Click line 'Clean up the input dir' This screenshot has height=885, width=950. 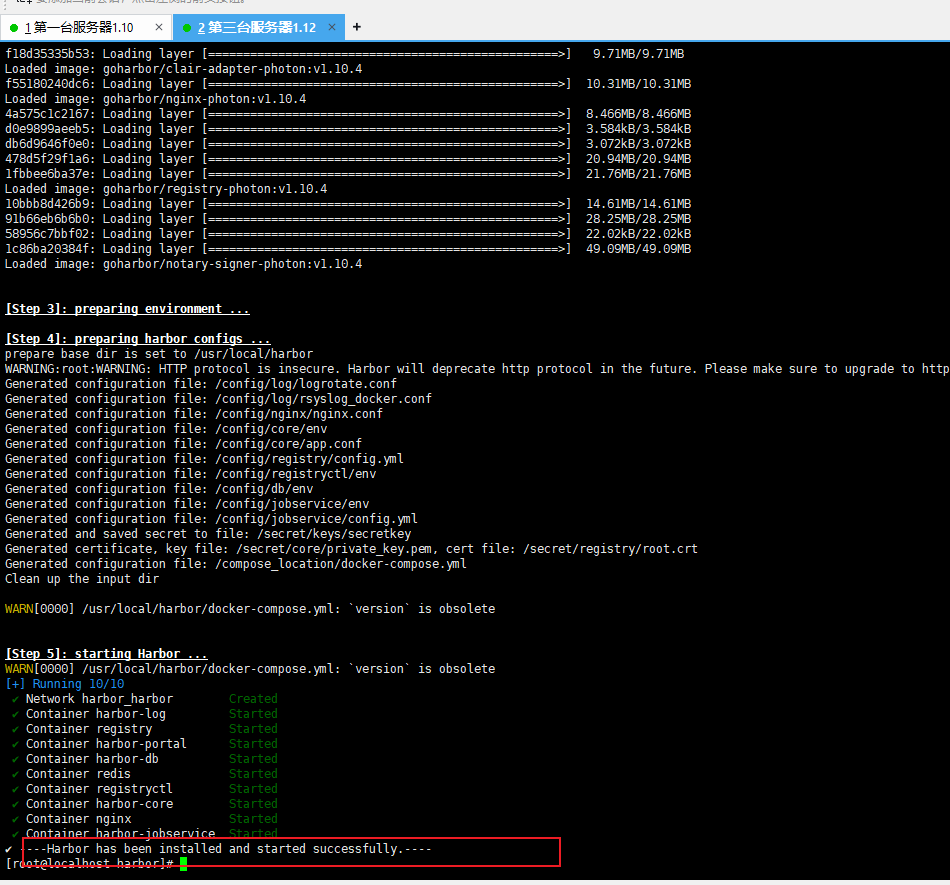coord(82,579)
